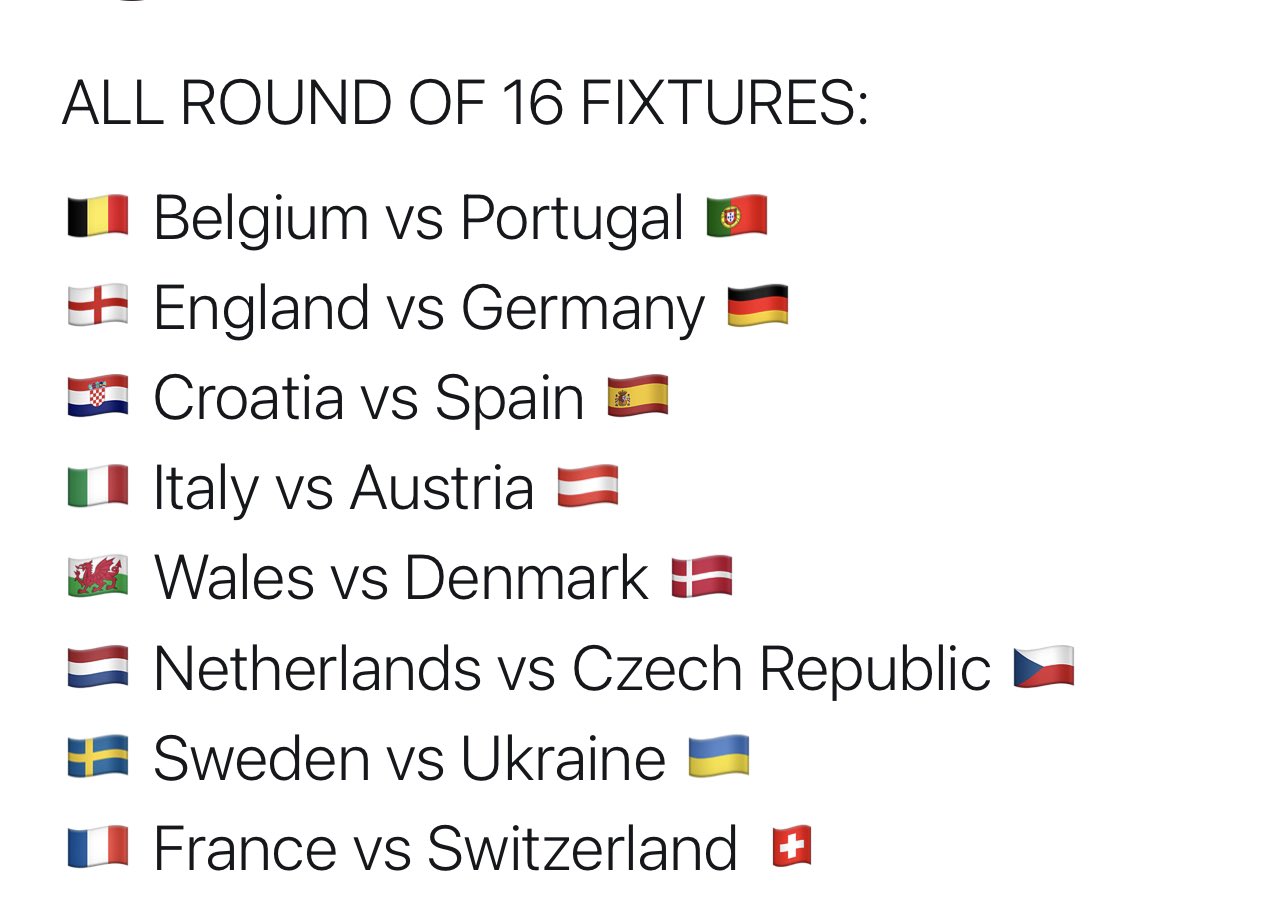Image resolution: width=1265 pixels, height=915 pixels.
Task: Select the Spain flag emoji
Action: 638,396
